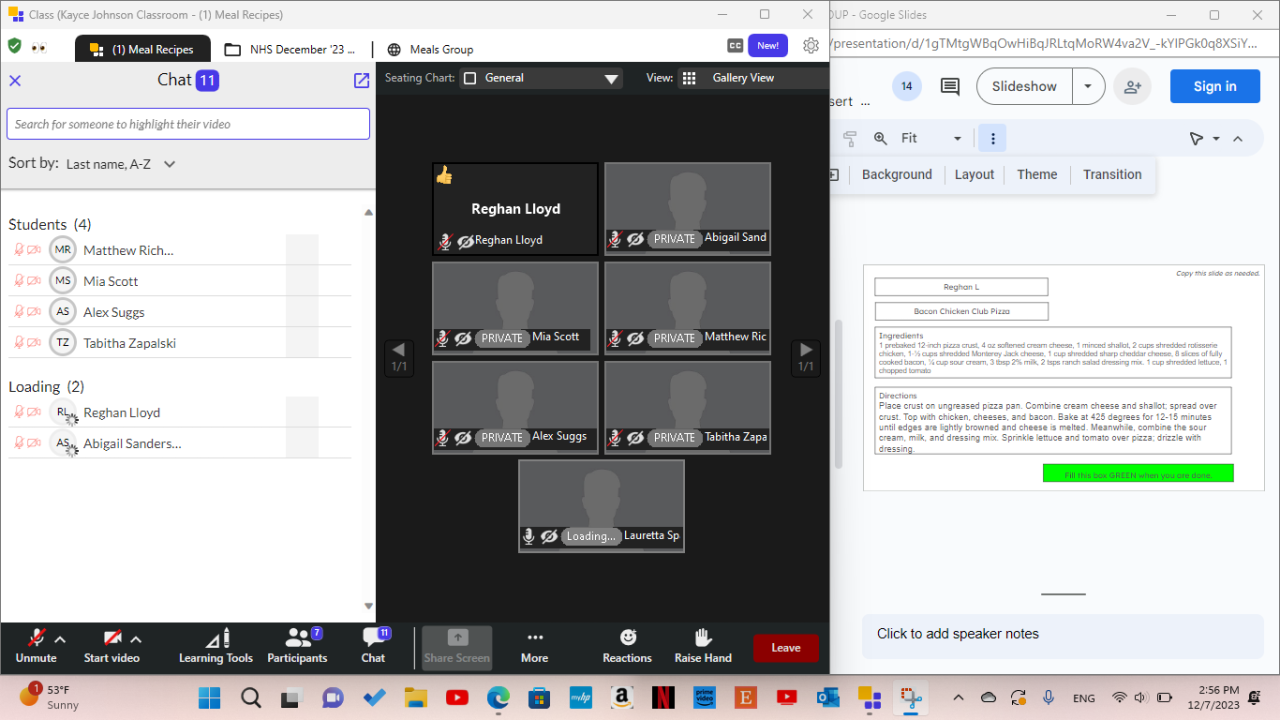The image size is (1280, 720).
Task: Toggle Abigail Sanders's camera icon in list
Action: click(34, 443)
